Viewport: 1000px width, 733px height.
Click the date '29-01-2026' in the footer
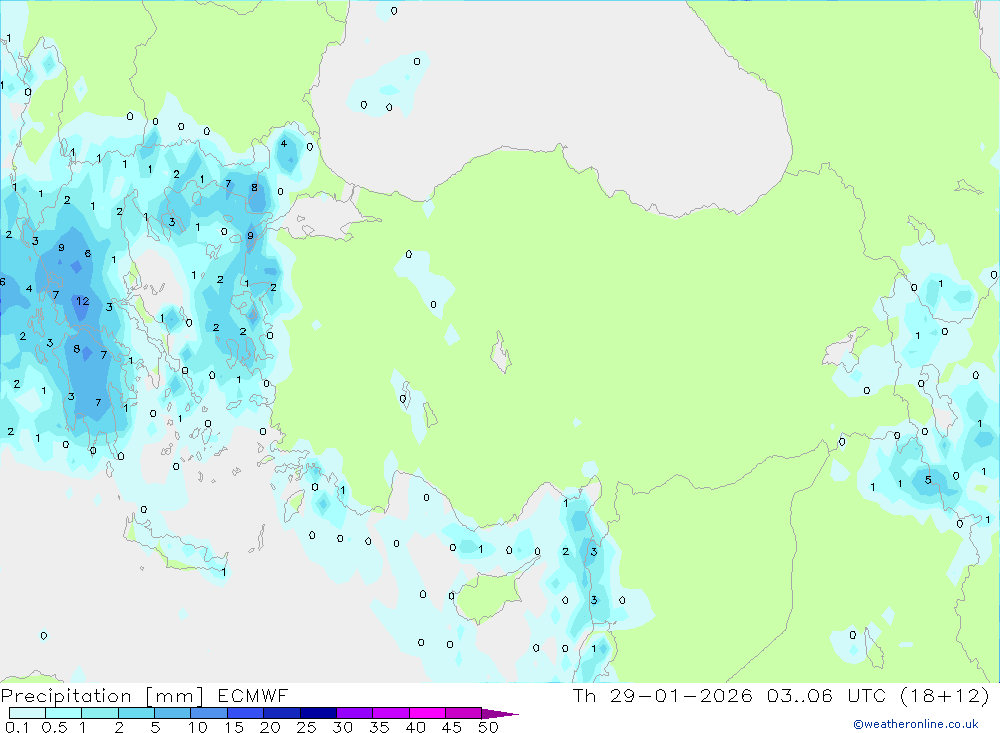(680, 695)
